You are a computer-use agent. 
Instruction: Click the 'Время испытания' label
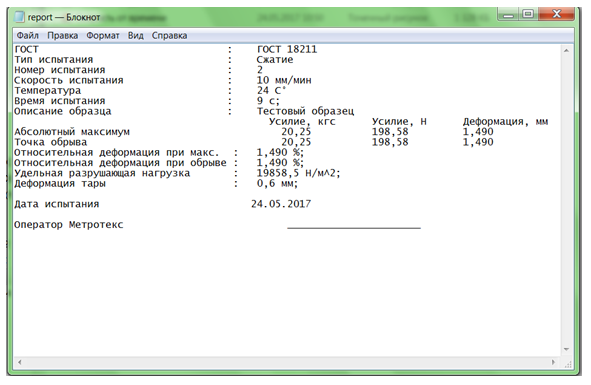pos(60,101)
